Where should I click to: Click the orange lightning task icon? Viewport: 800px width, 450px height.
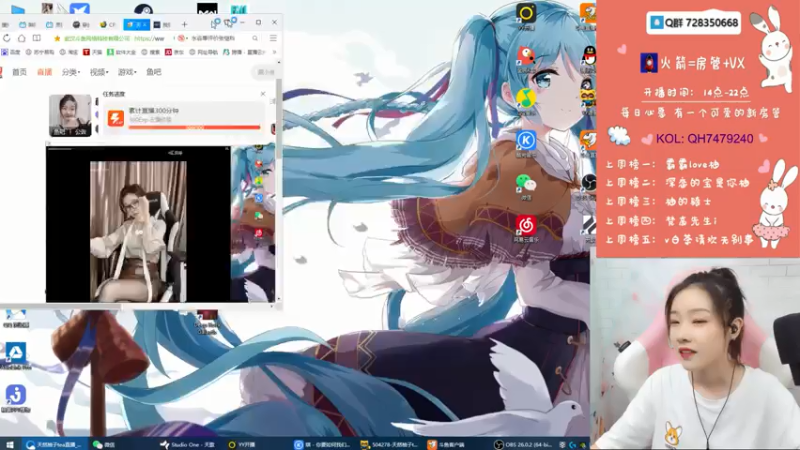point(116,119)
